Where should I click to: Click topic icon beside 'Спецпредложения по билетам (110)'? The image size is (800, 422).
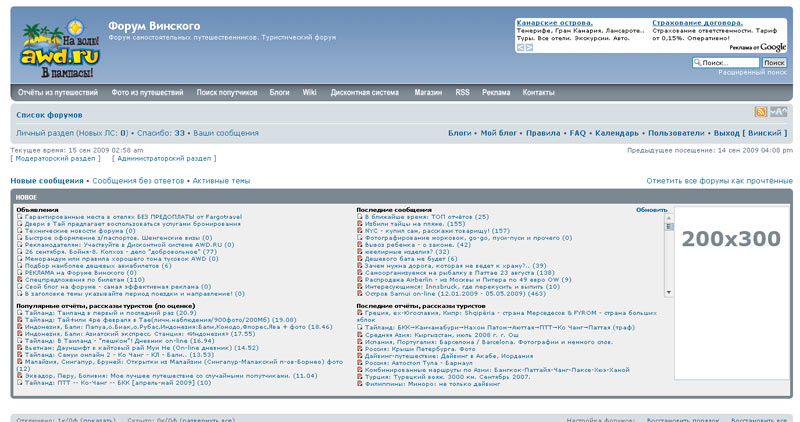click(x=19, y=280)
